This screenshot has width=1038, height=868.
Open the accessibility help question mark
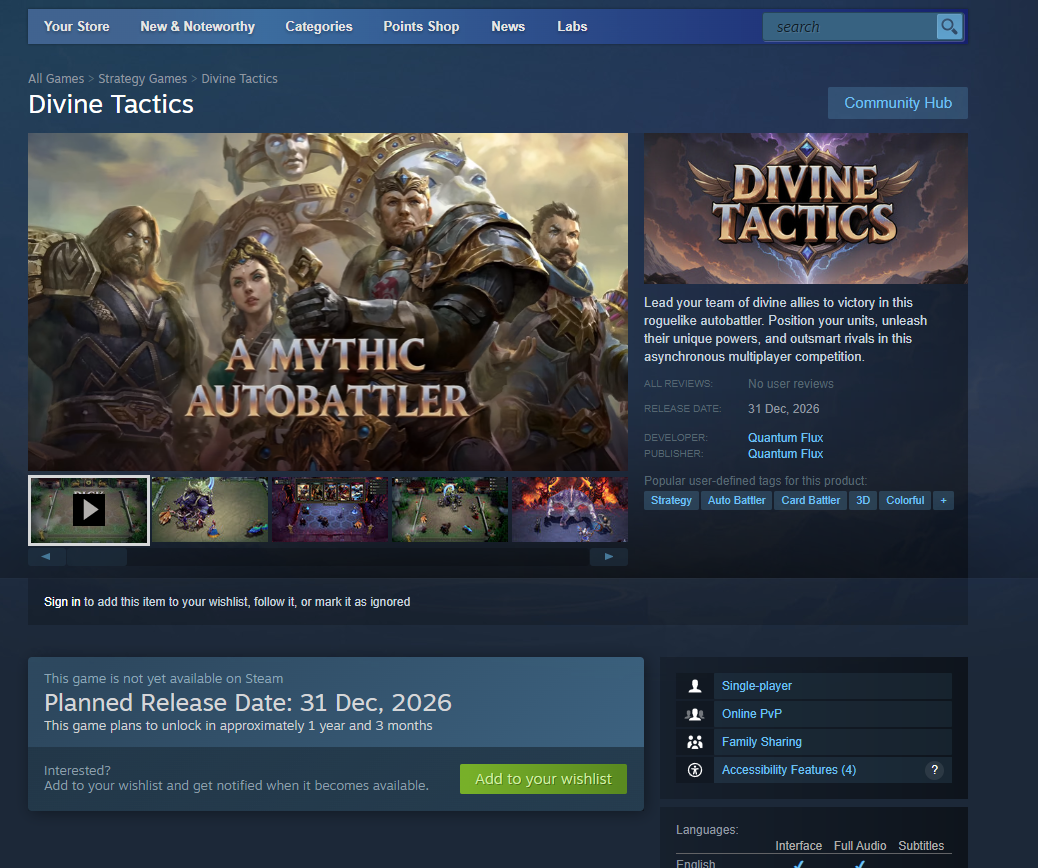click(934, 769)
